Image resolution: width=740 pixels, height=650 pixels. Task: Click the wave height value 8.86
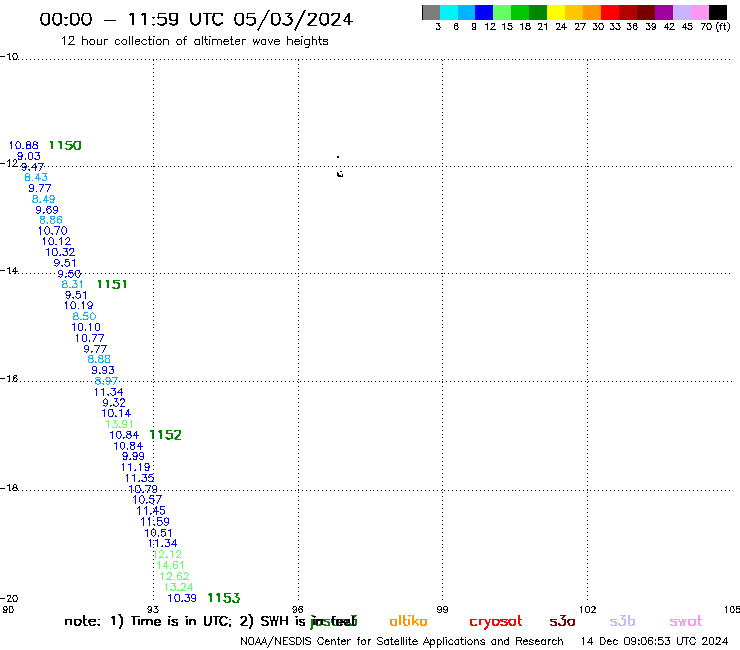[50, 220]
